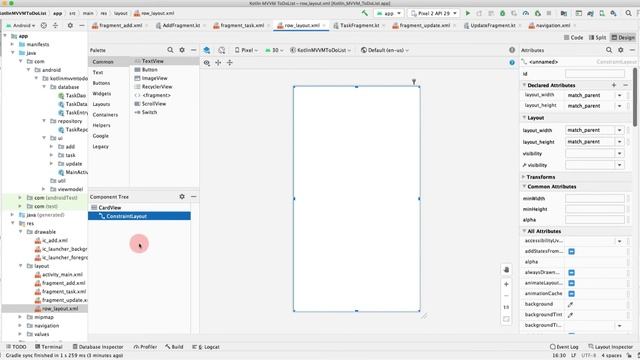640x360 pixels.
Task: Collapse the All Attributes section
Action: (x=524, y=231)
